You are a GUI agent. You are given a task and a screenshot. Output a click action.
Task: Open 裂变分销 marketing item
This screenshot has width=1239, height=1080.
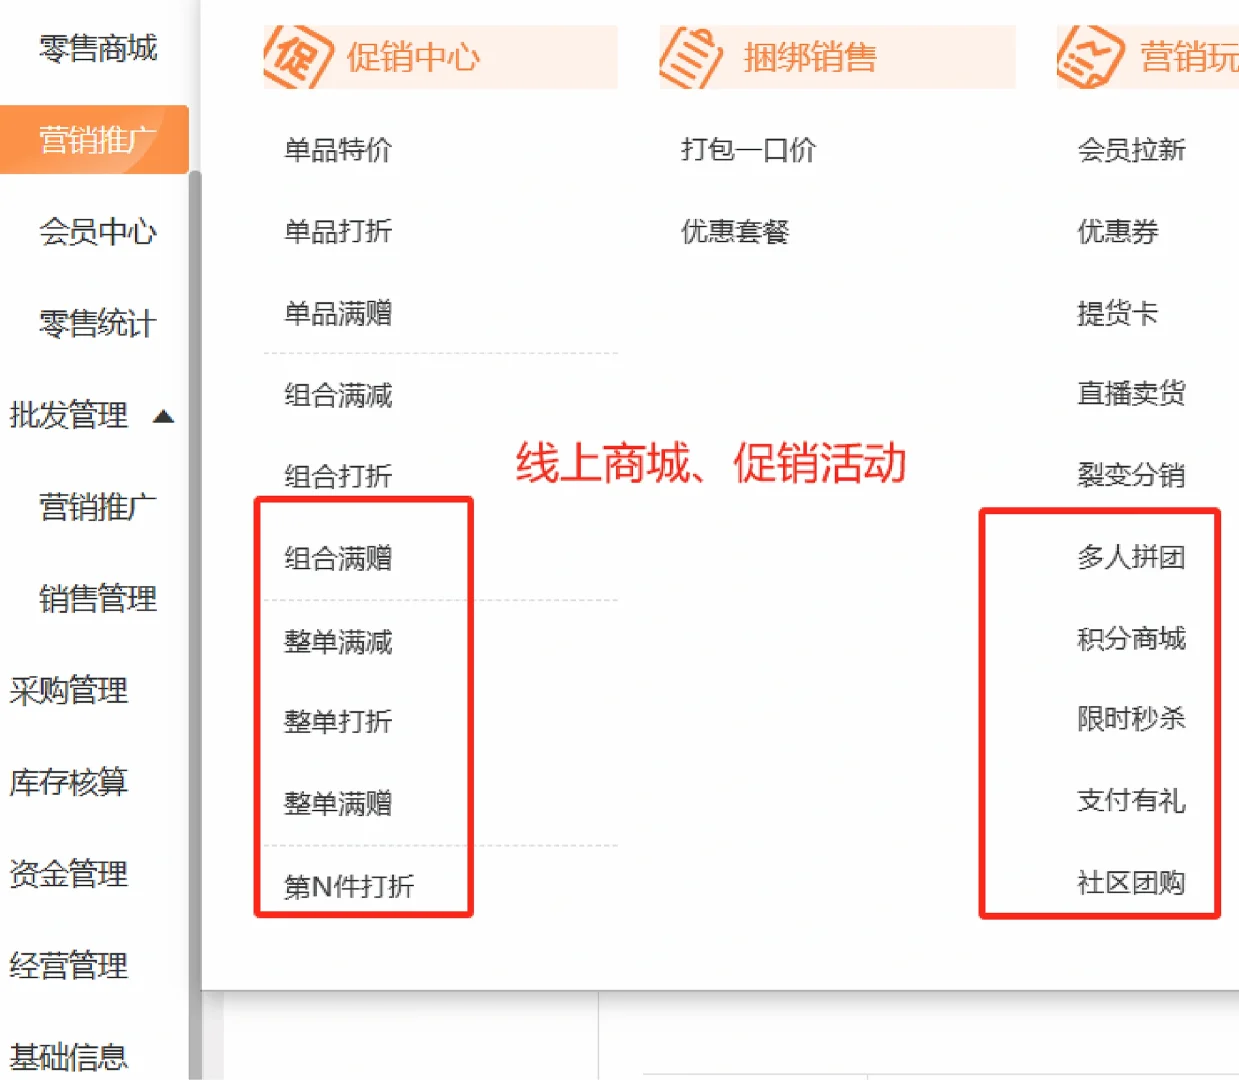click(1131, 475)
